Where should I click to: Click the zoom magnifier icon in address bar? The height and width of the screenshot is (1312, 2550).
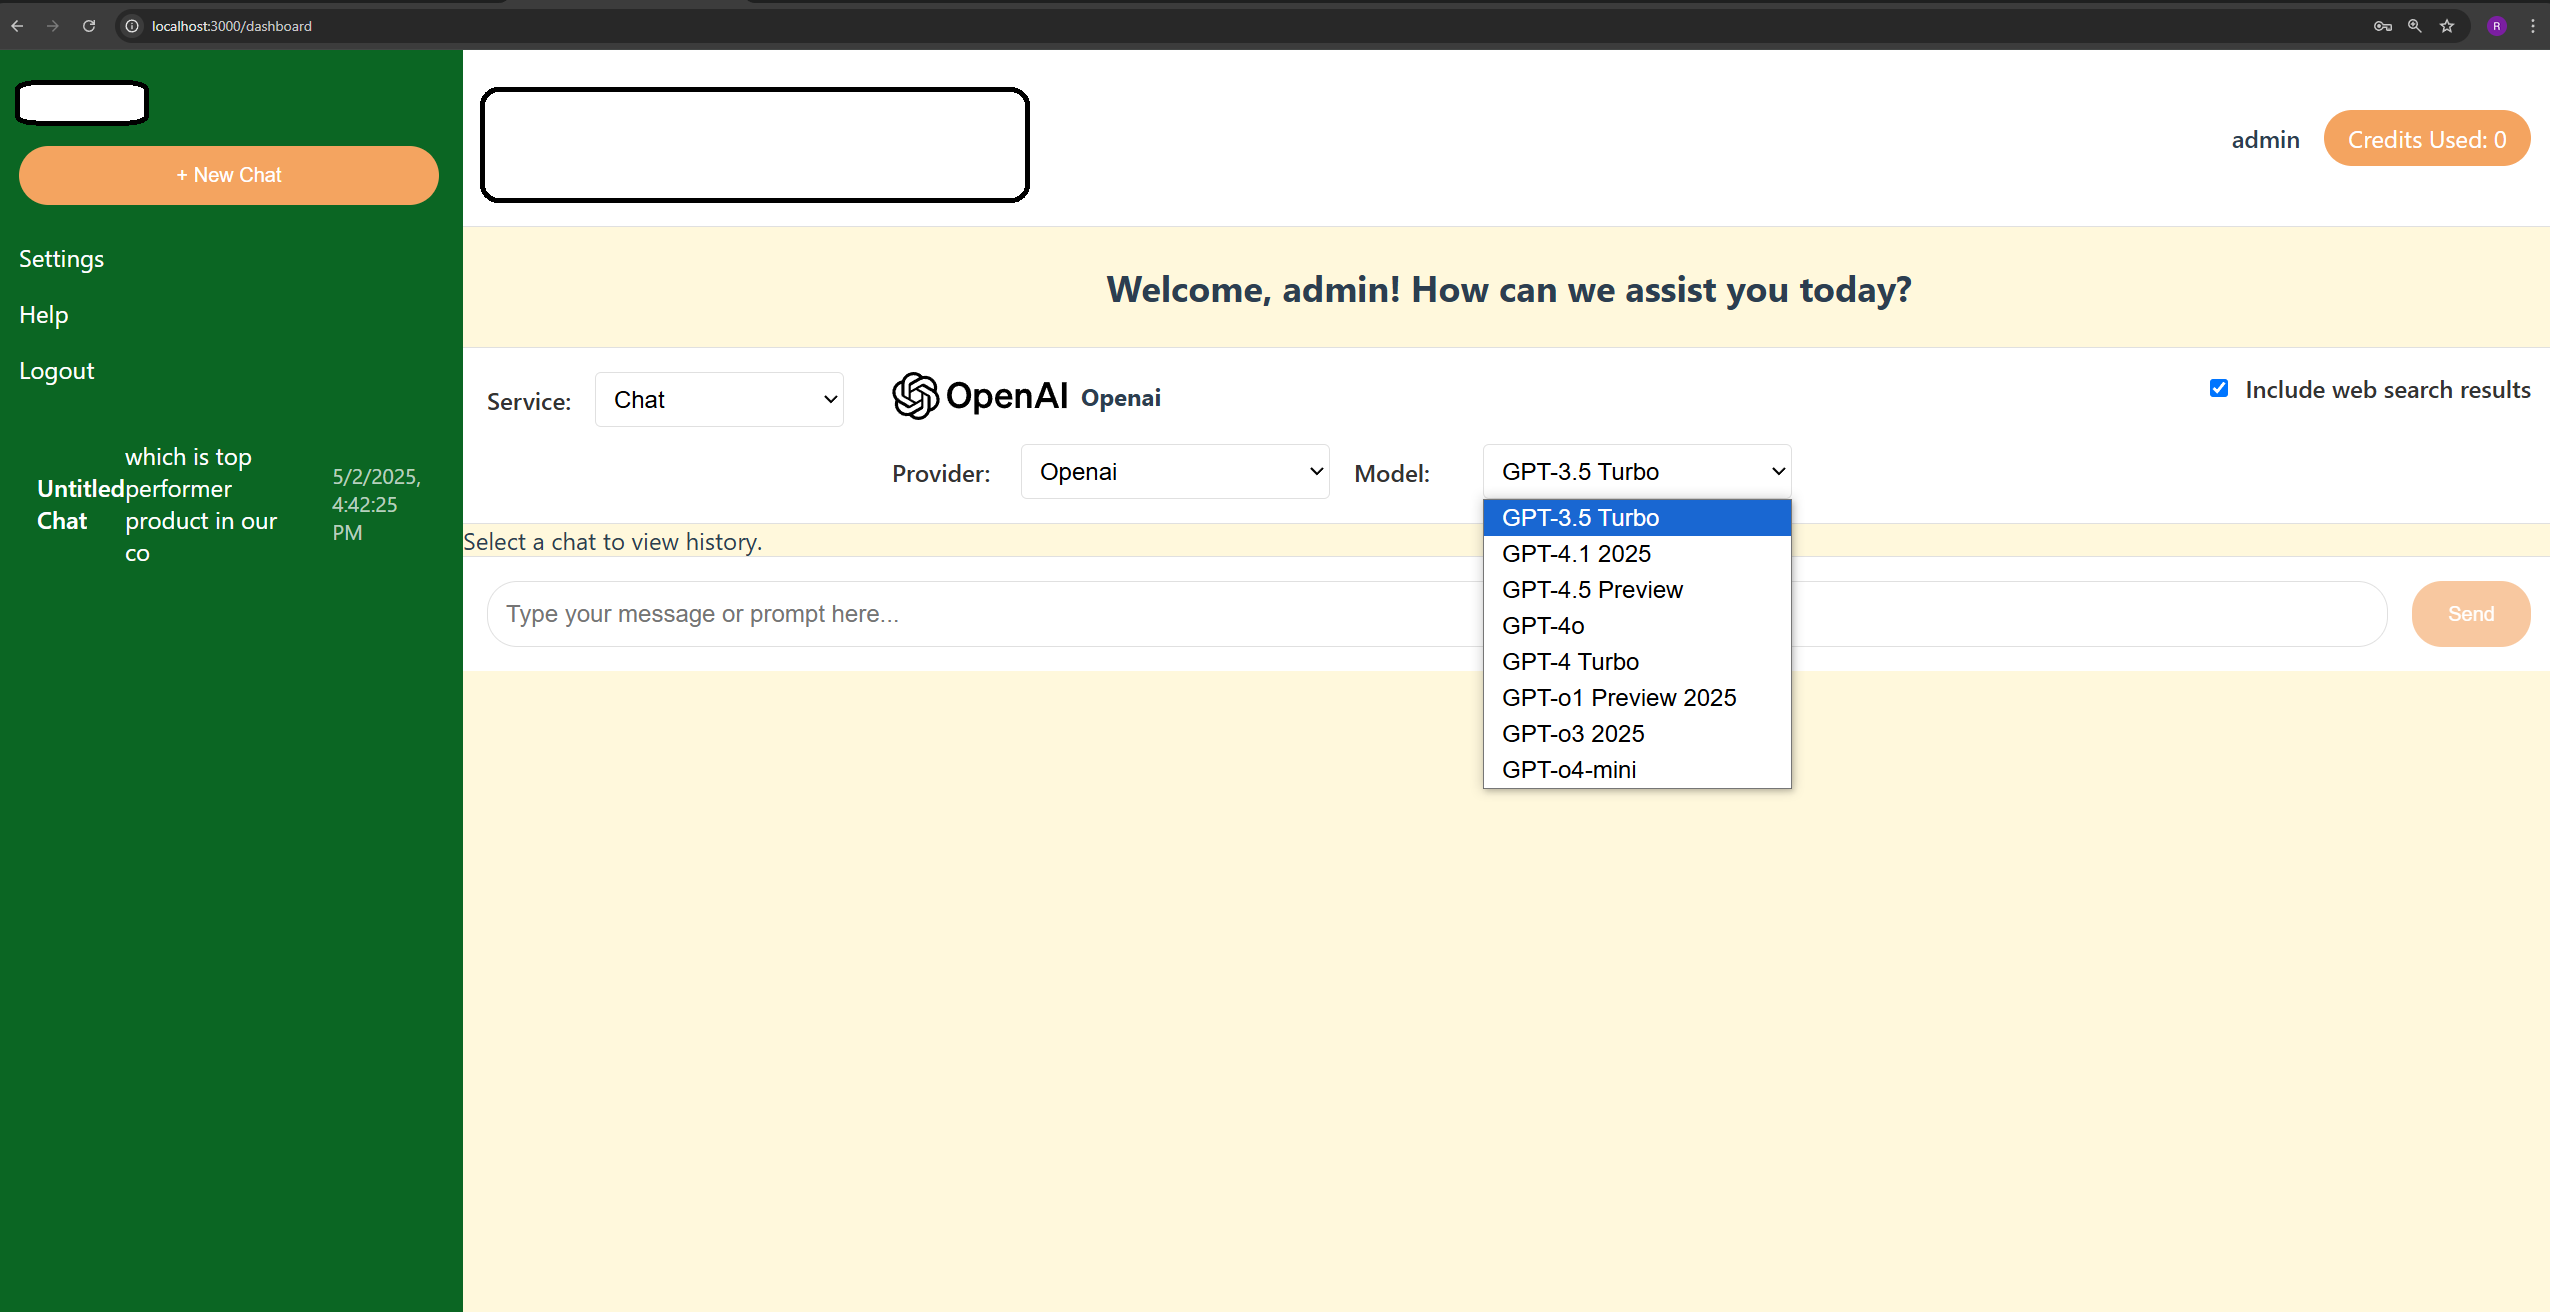[x=2414, y=26]
